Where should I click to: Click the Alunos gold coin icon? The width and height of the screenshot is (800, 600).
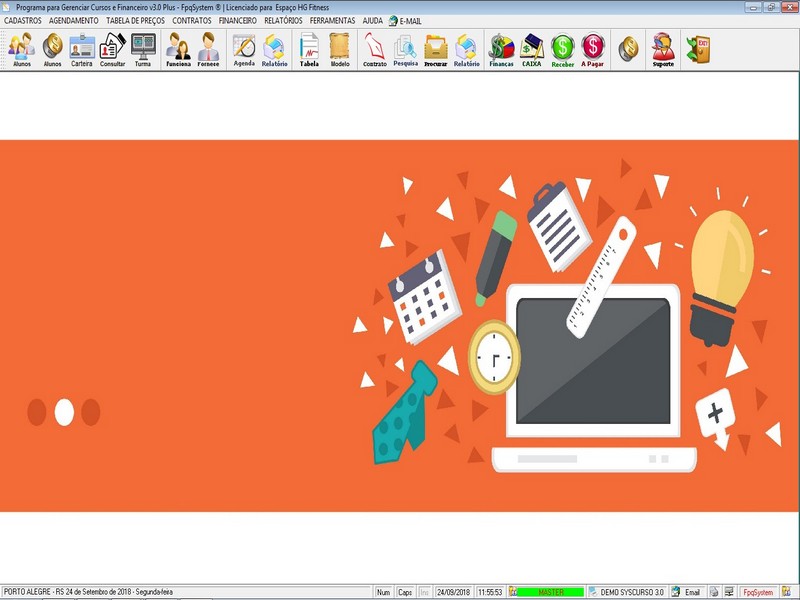(x=52, y=49)
